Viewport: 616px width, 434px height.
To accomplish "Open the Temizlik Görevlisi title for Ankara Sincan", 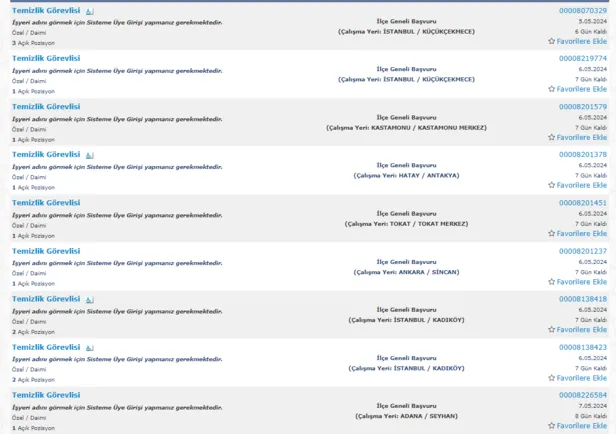I will coord(46,250).
